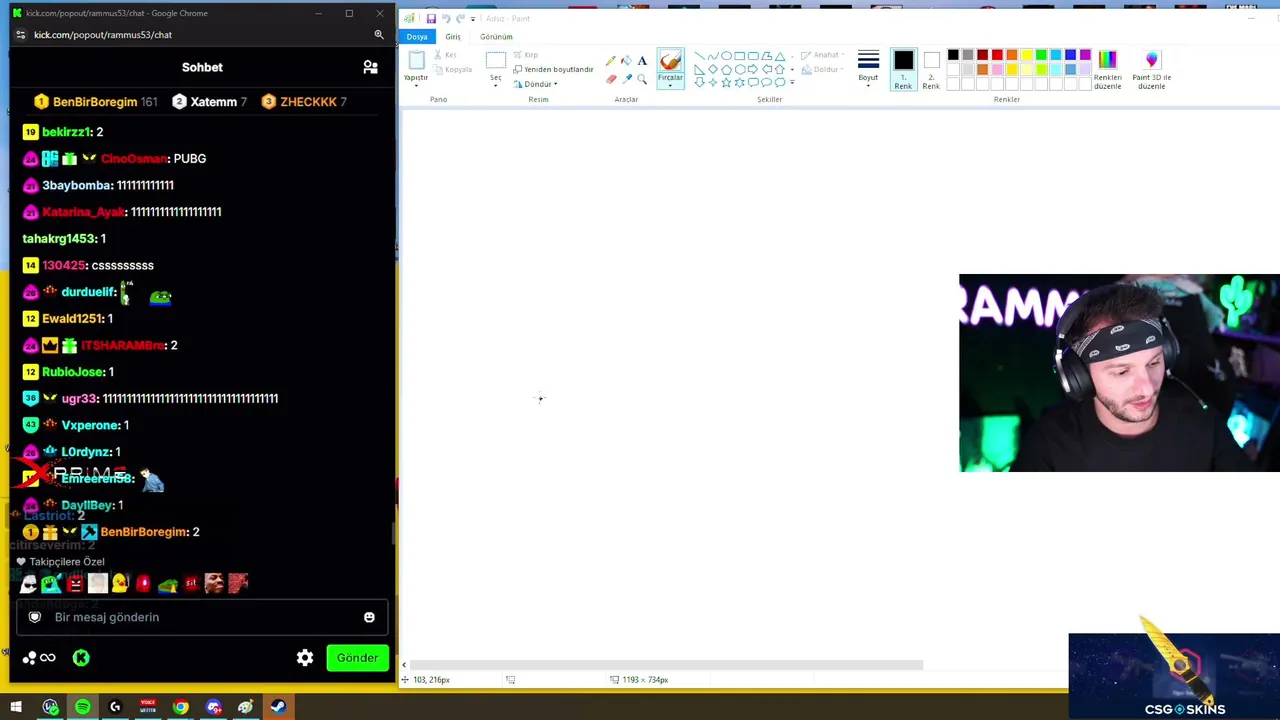
Task: Pick the purple color swatch
Action: click(1085, 55)
